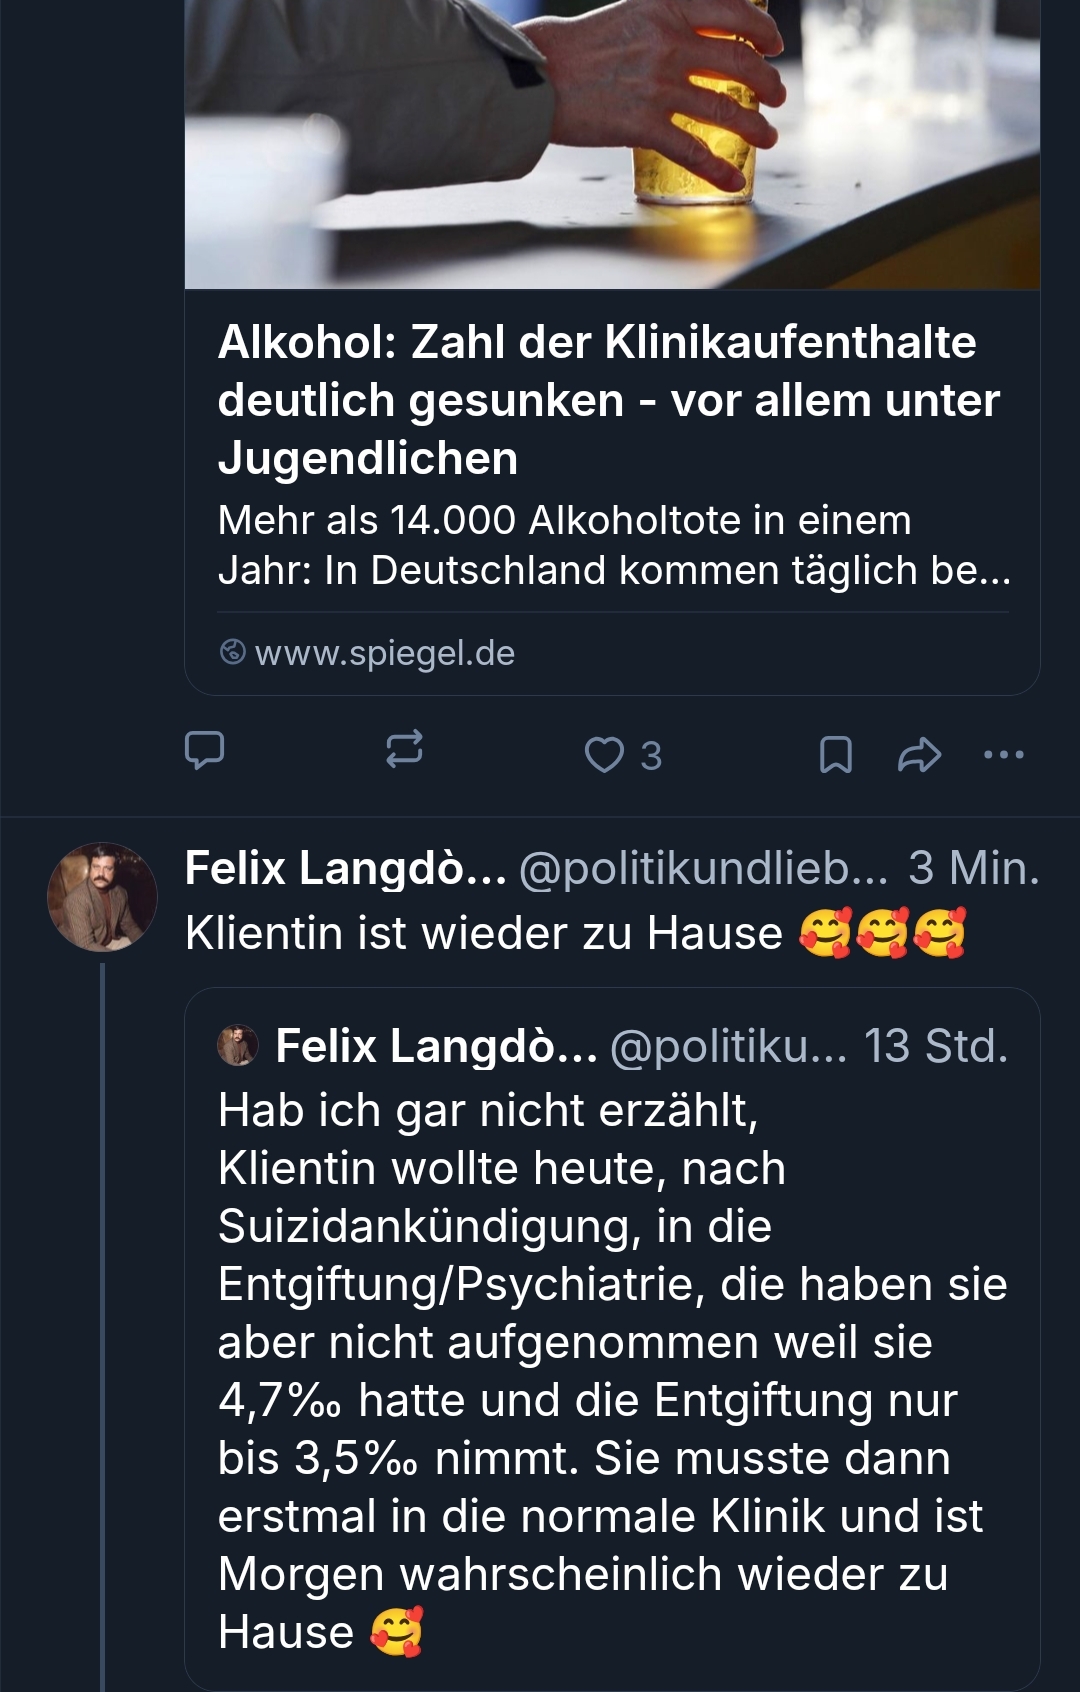Click the Felix Langdò display name
The width and height of the screenshot is (1080, 1692).
(x=345, y=868)
